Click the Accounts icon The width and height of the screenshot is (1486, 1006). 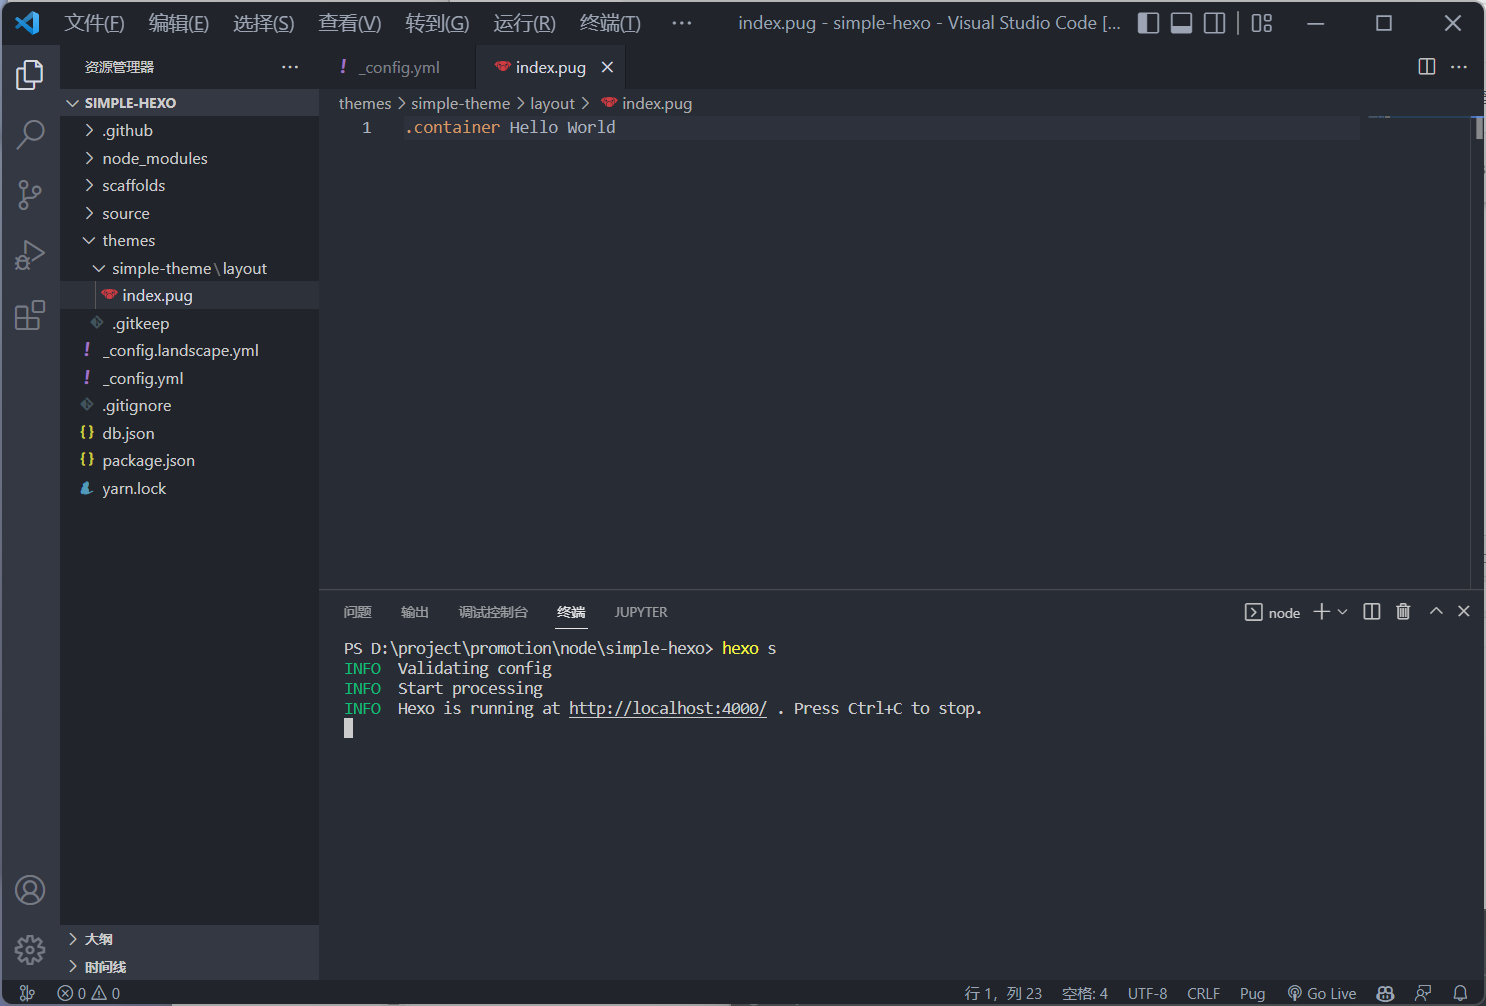pos(30,890)
